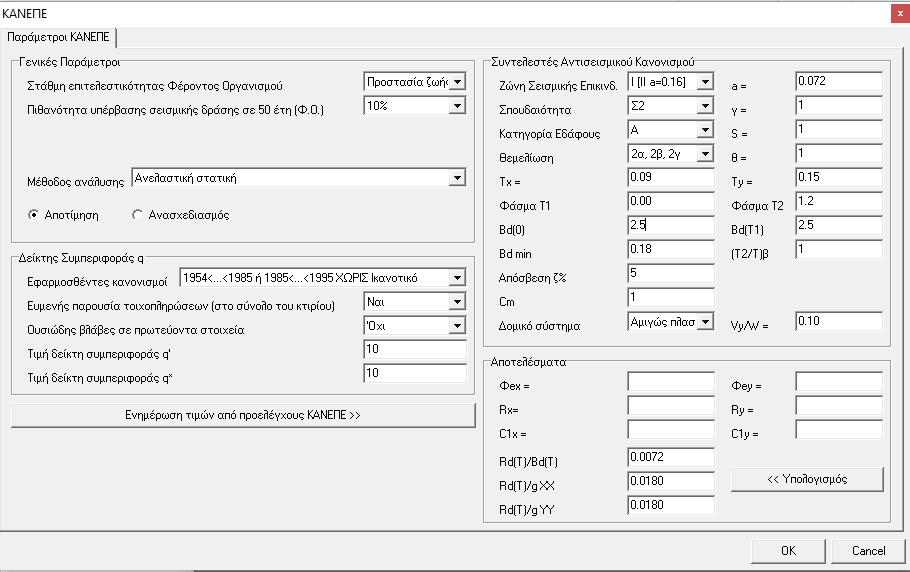This screenshot has height=572, width=910.
Task: Click the q* value input field
Action: pyautogui.click(x=415, y=373)
